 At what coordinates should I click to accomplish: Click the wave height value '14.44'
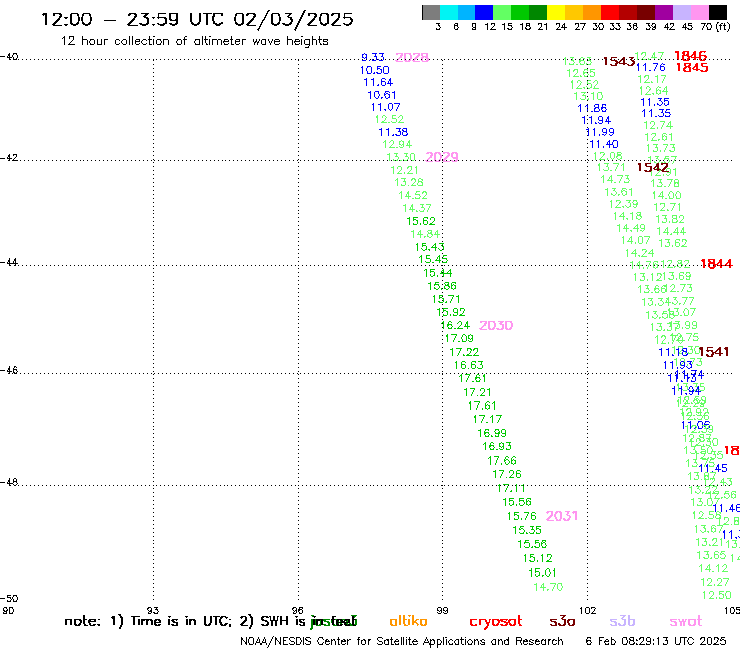[671, 231]
